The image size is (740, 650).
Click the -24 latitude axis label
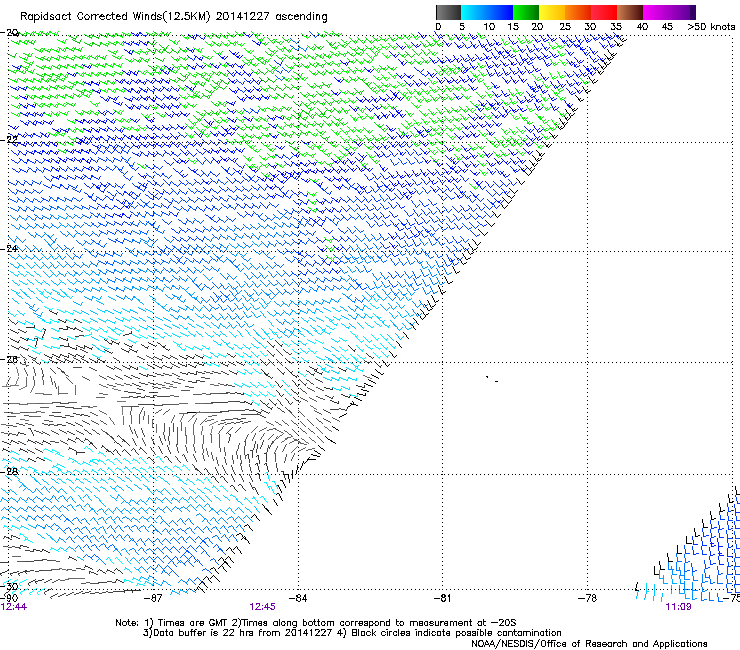(9, 249)
